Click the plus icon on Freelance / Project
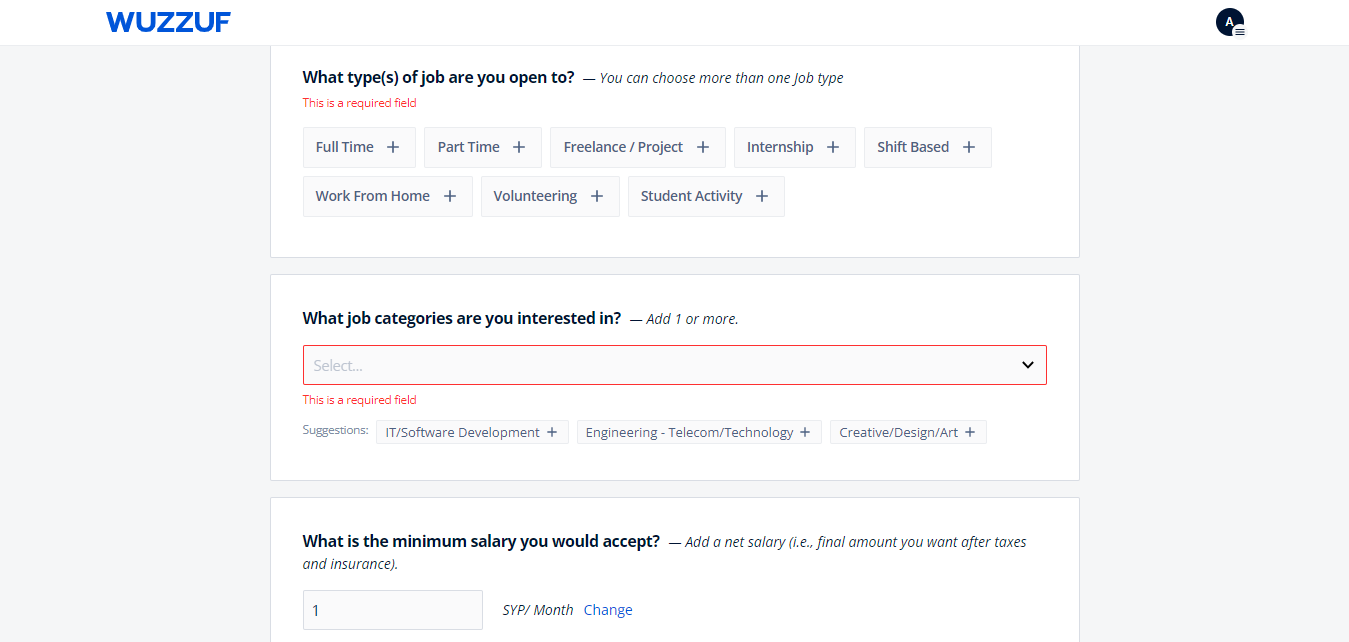Viewport: 1349px width, 642px height. [703, 147]
